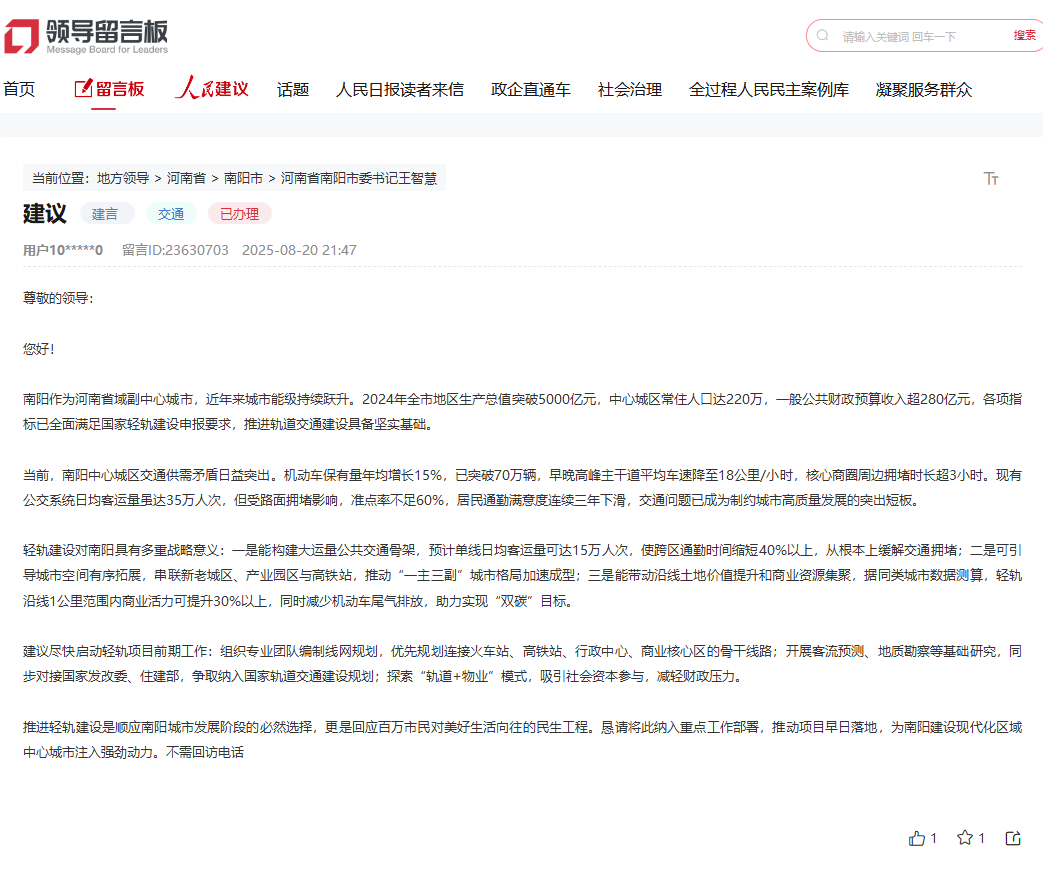
Task: Click the share icon beside the star
Action: [1013, 838]
